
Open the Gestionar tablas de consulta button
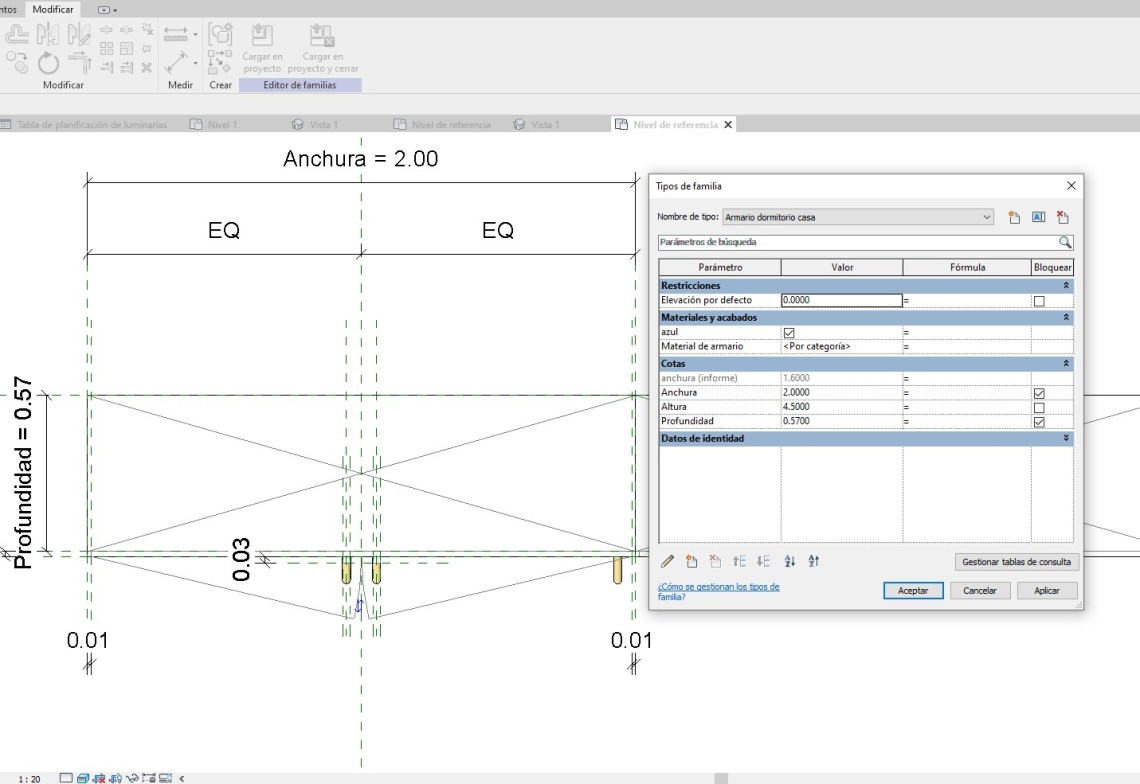coord(1016,562)
